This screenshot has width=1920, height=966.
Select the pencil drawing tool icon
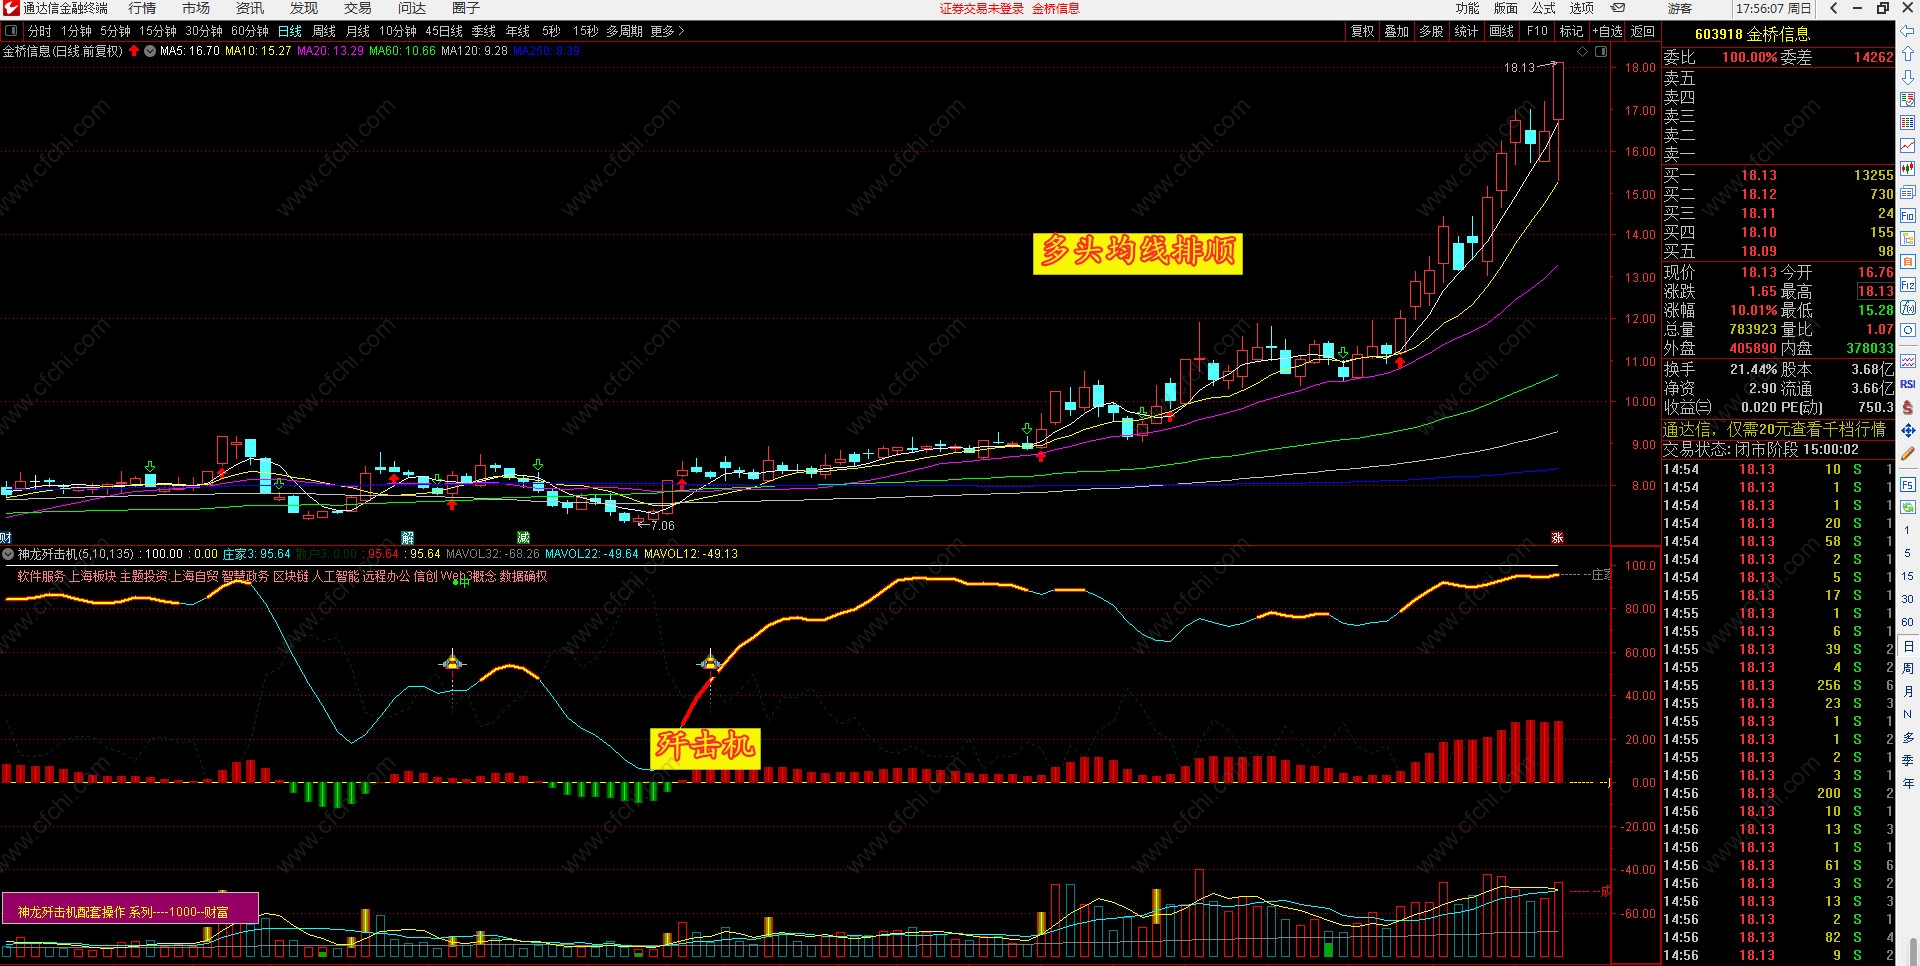[1908, 453]
